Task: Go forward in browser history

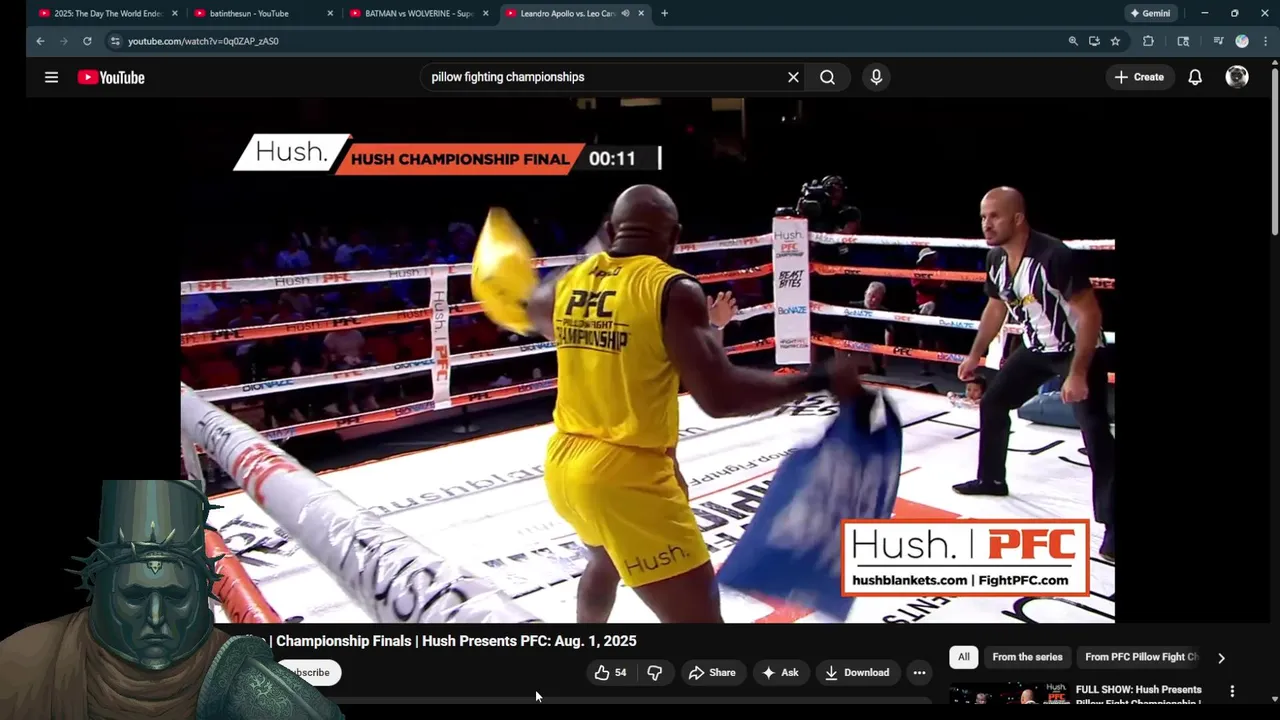Action: pyautogui.click(x=64, y=41)
